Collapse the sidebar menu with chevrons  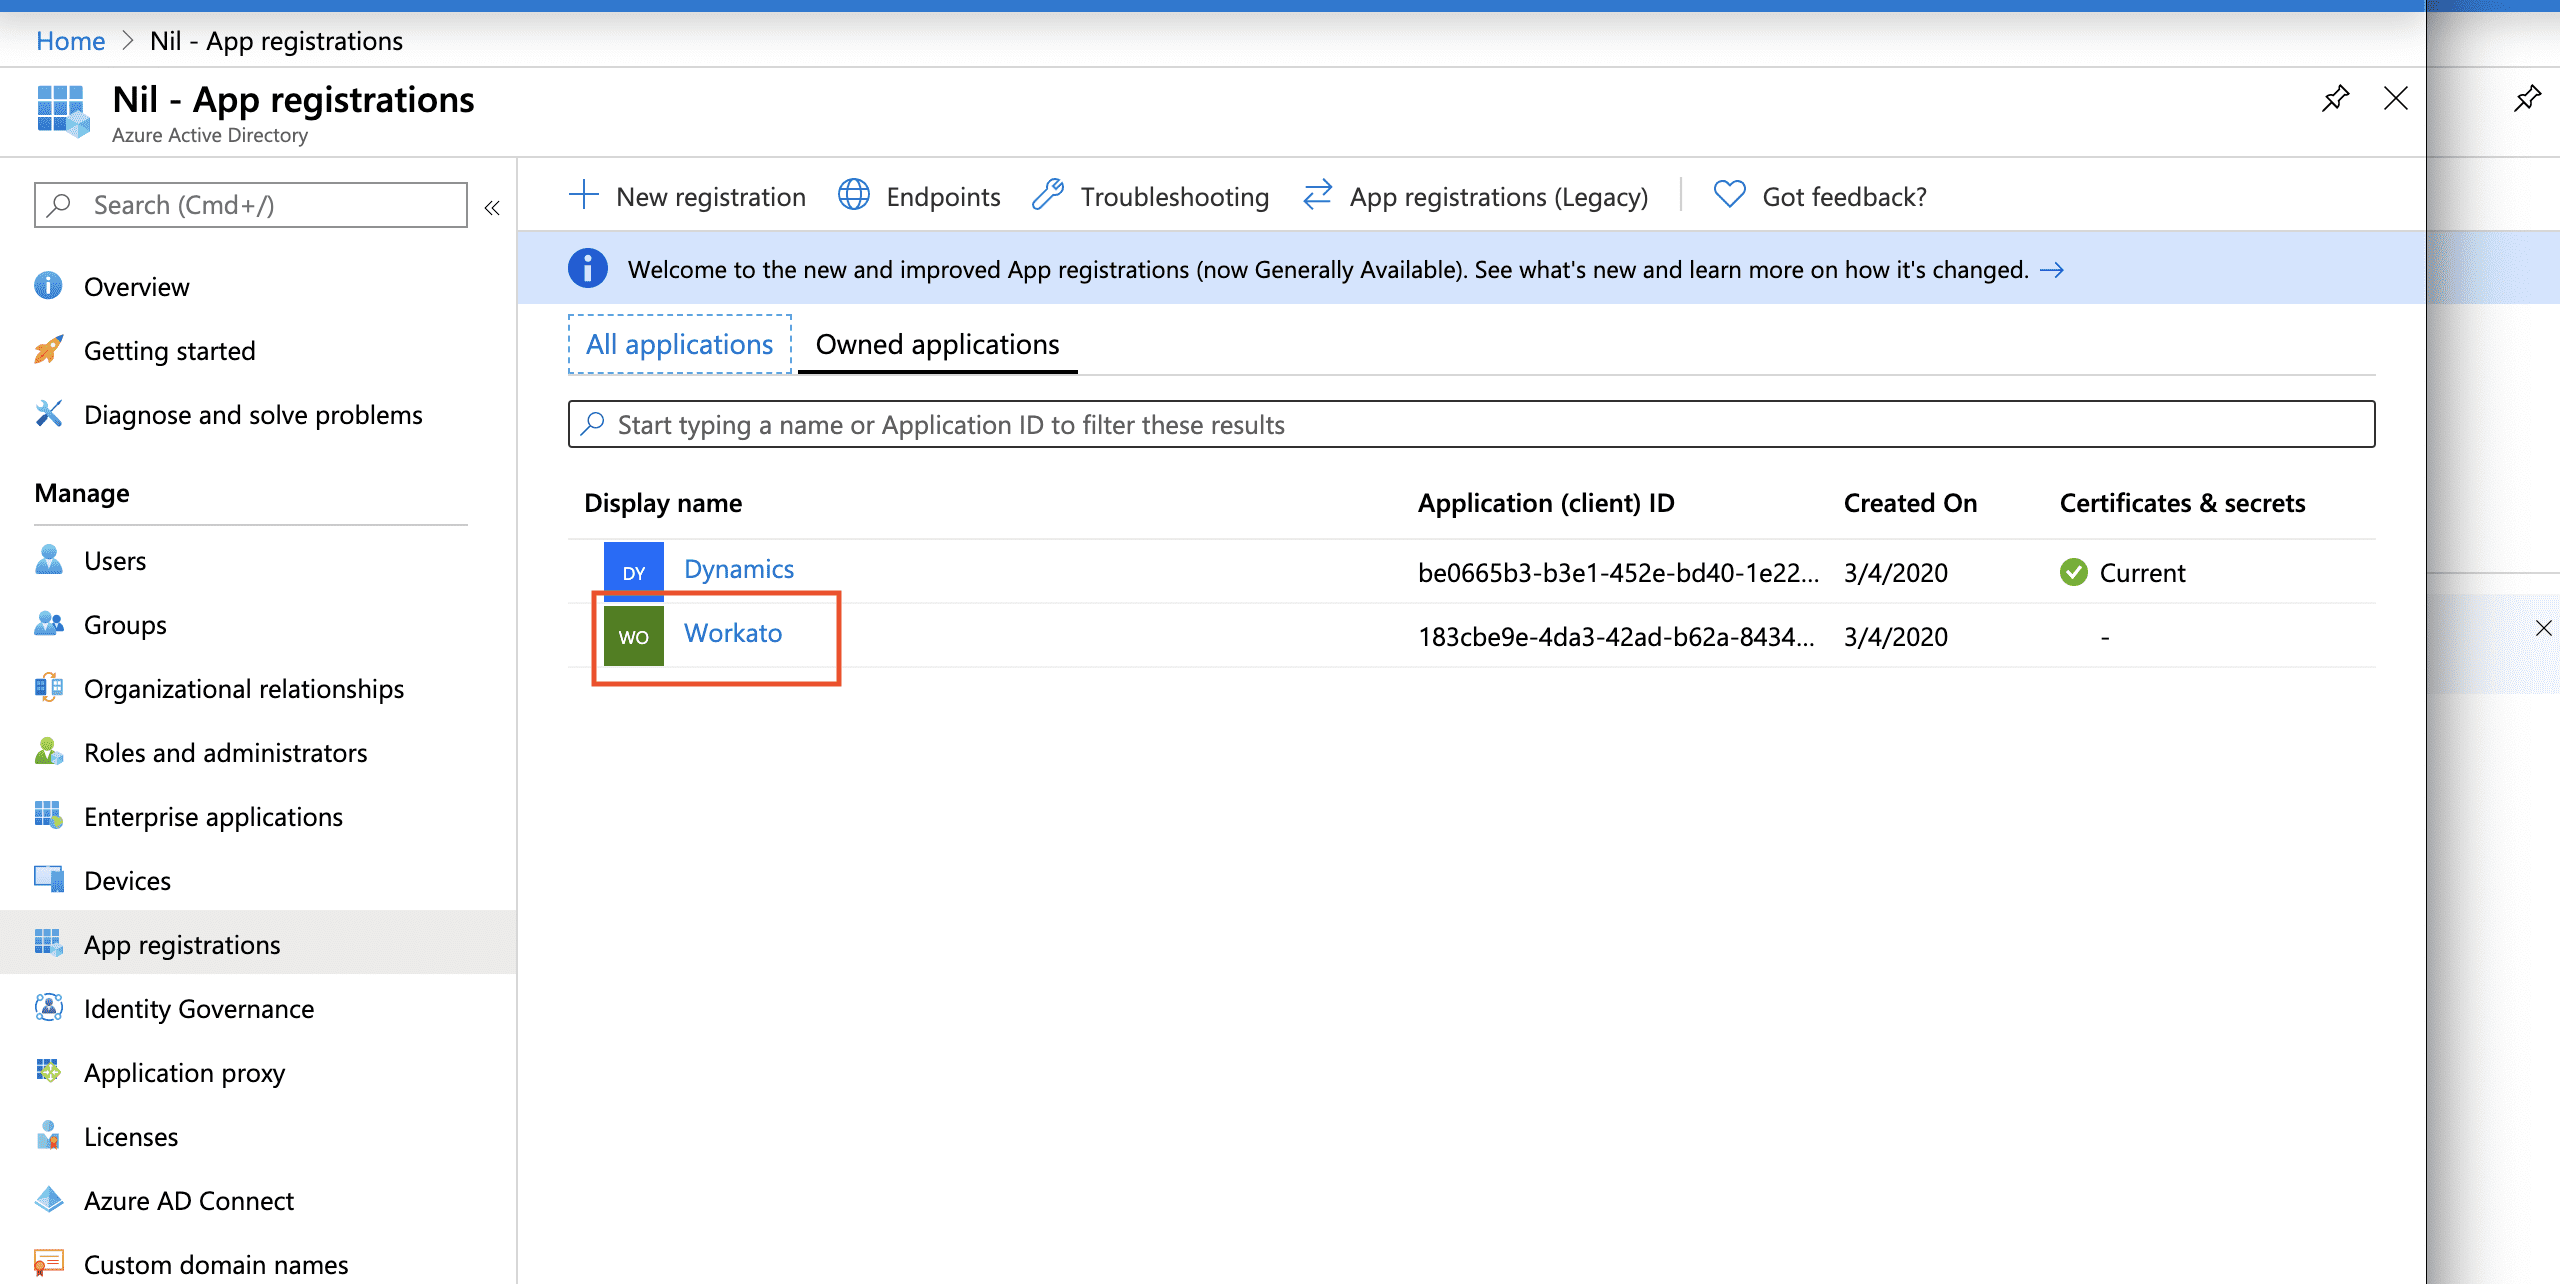click(x=492, y=208)
